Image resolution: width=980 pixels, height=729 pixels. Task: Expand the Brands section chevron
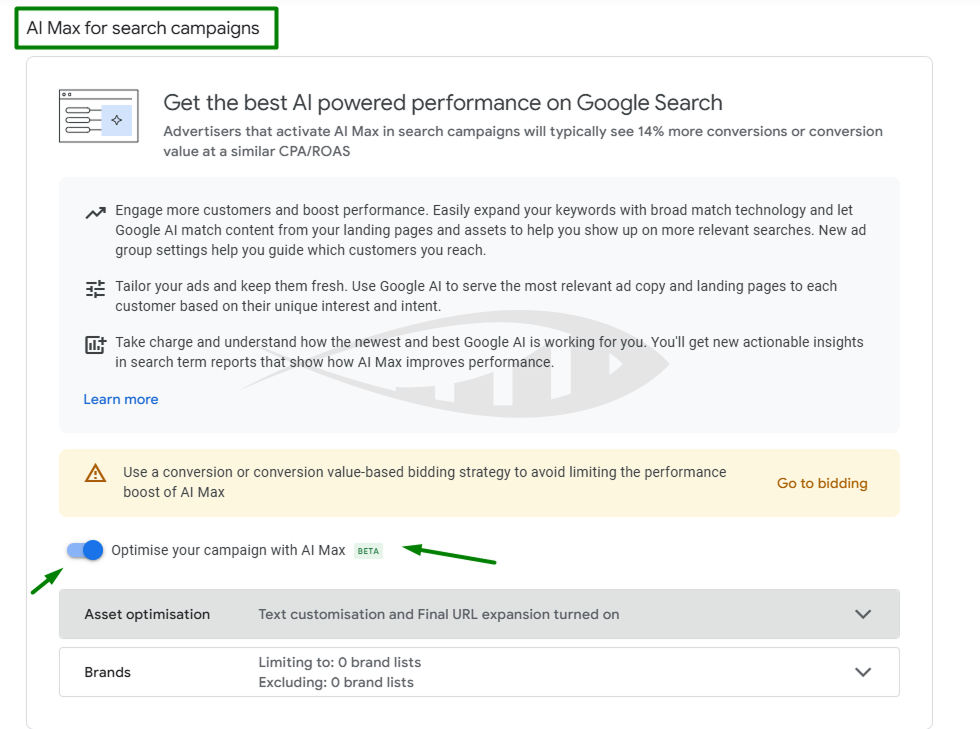pos(863,672)
